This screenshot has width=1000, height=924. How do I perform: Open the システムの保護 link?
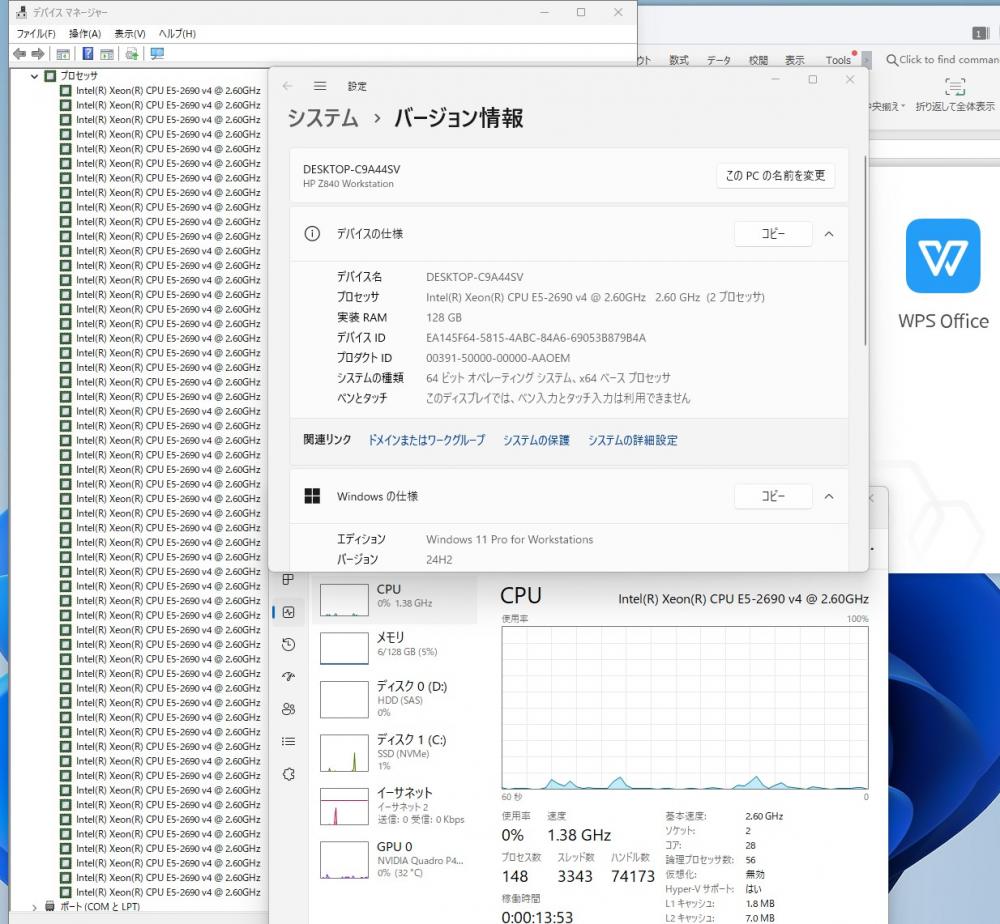coord(536,440)
